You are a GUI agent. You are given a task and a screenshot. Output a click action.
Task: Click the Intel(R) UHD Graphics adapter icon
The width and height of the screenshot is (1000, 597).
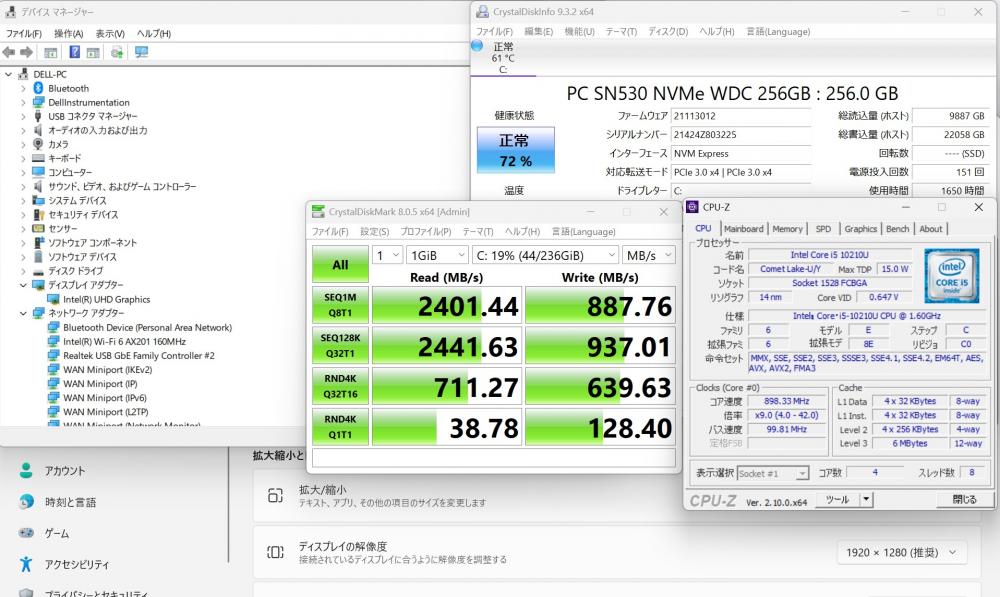coord(54,299)
